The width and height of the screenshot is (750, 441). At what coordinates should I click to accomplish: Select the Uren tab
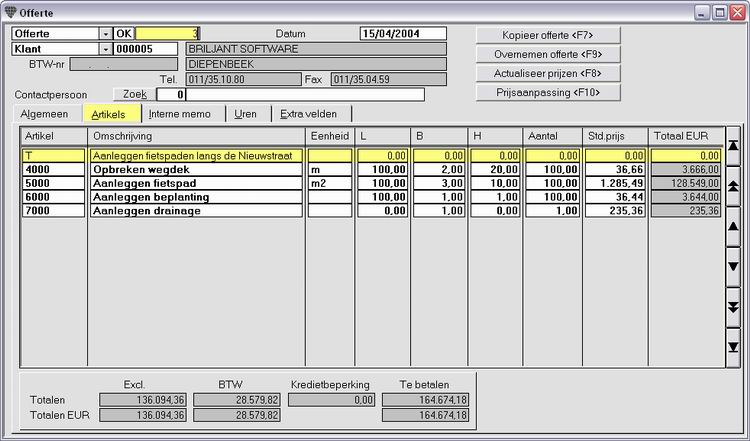point(246,114)
